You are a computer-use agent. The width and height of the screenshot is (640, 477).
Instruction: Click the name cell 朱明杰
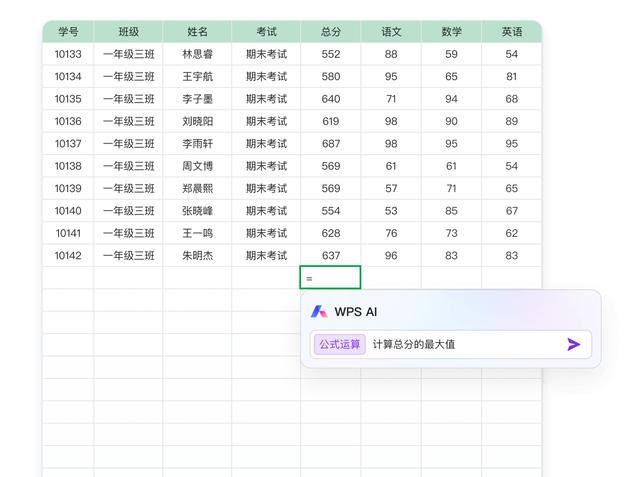197,256
